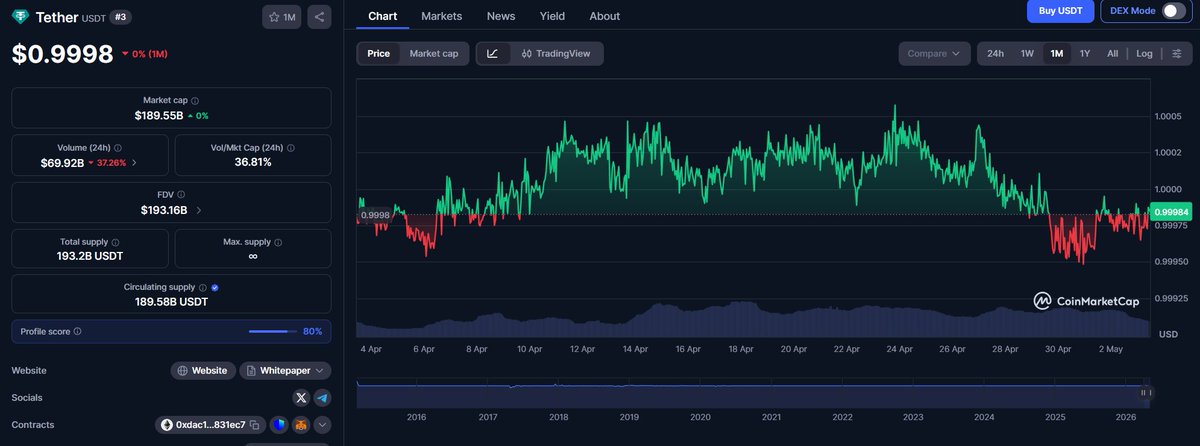Image resolution: width=1200 pixels, height=446 pixels.
Task: Expand the Whitepaper dropdown
Action: [x=286, y=370]
